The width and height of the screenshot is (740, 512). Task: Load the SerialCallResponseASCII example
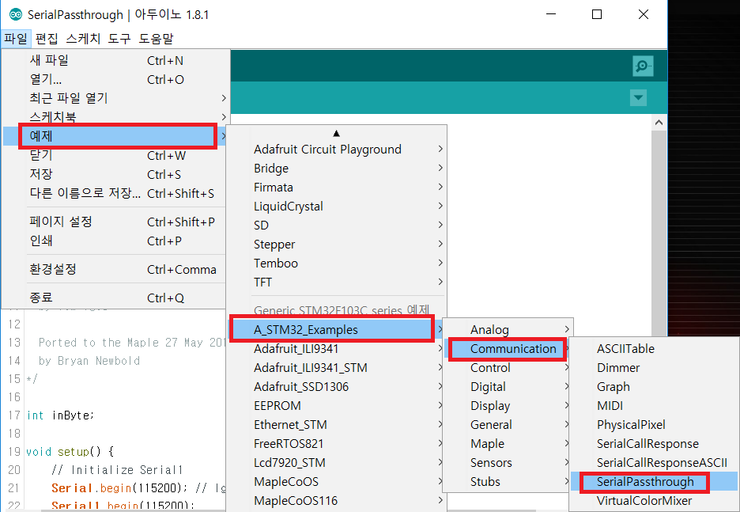click(x=655, y=462)
